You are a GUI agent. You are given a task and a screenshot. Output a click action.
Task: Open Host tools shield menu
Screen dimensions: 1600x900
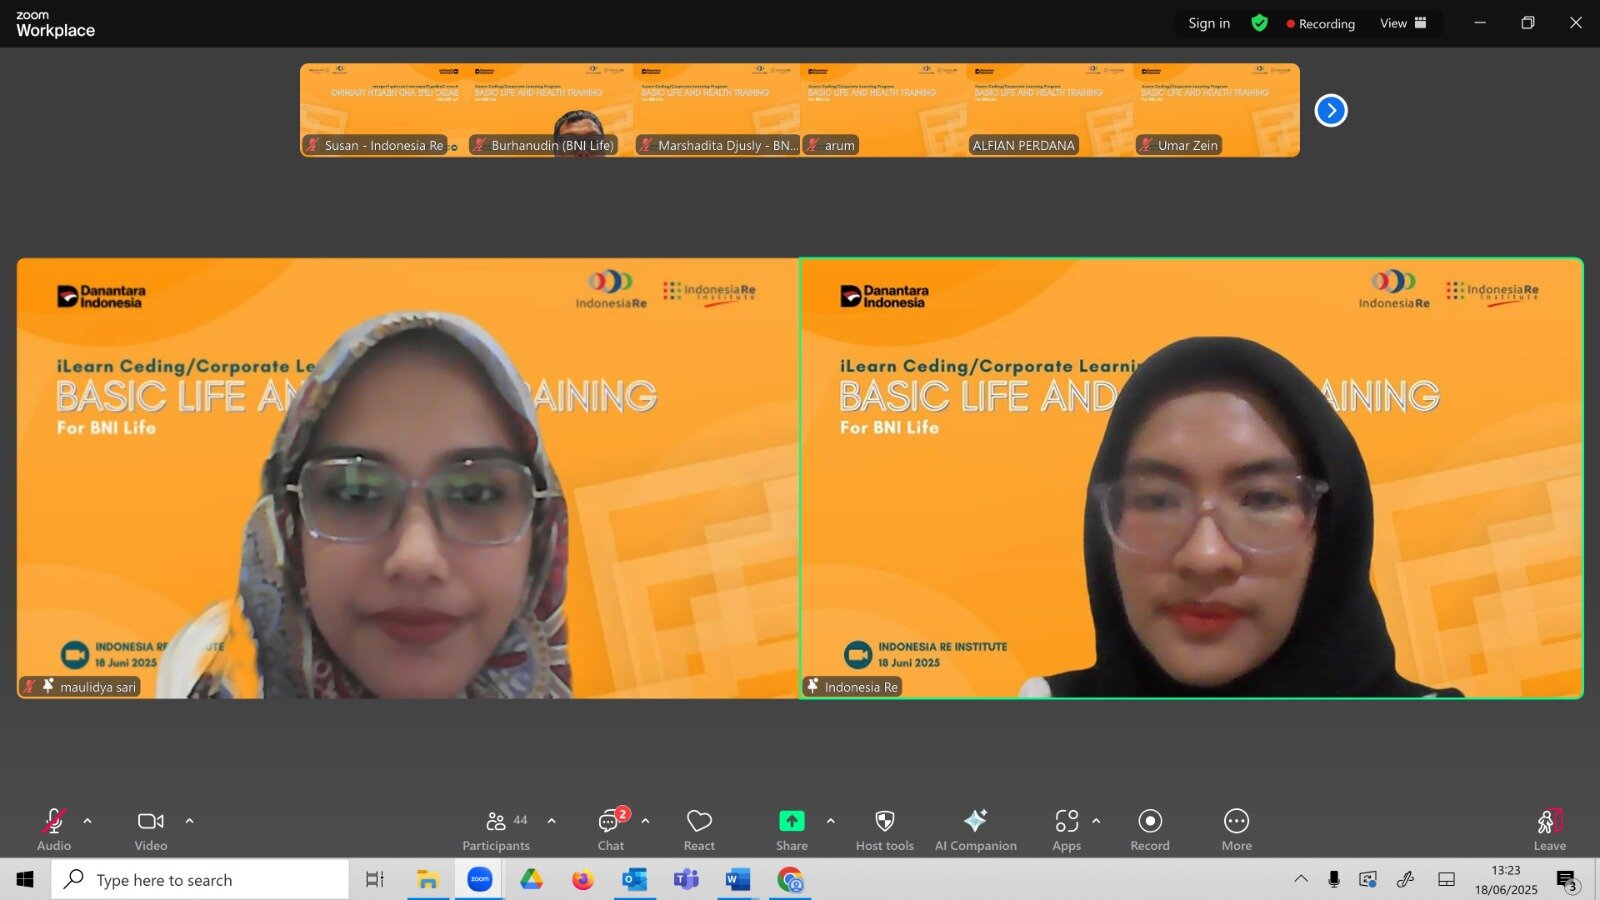coord(885,829)
